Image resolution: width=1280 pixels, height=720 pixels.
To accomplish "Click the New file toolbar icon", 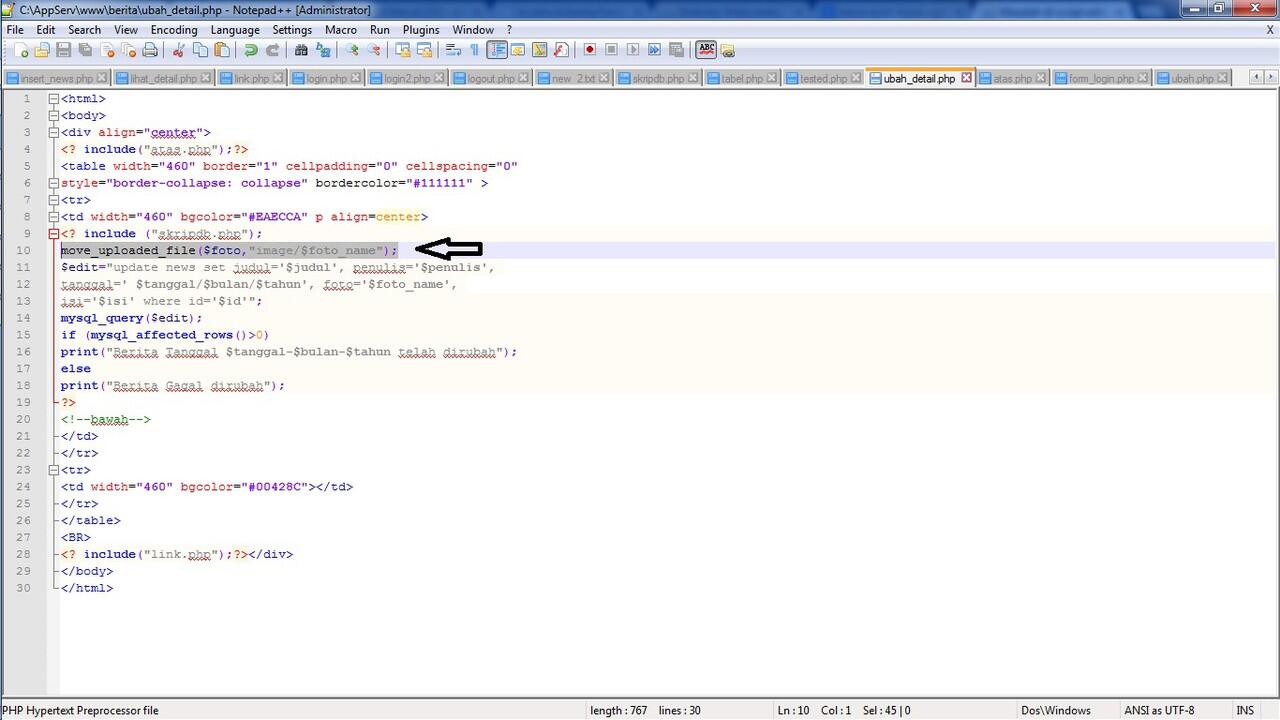I will (21, 50).
